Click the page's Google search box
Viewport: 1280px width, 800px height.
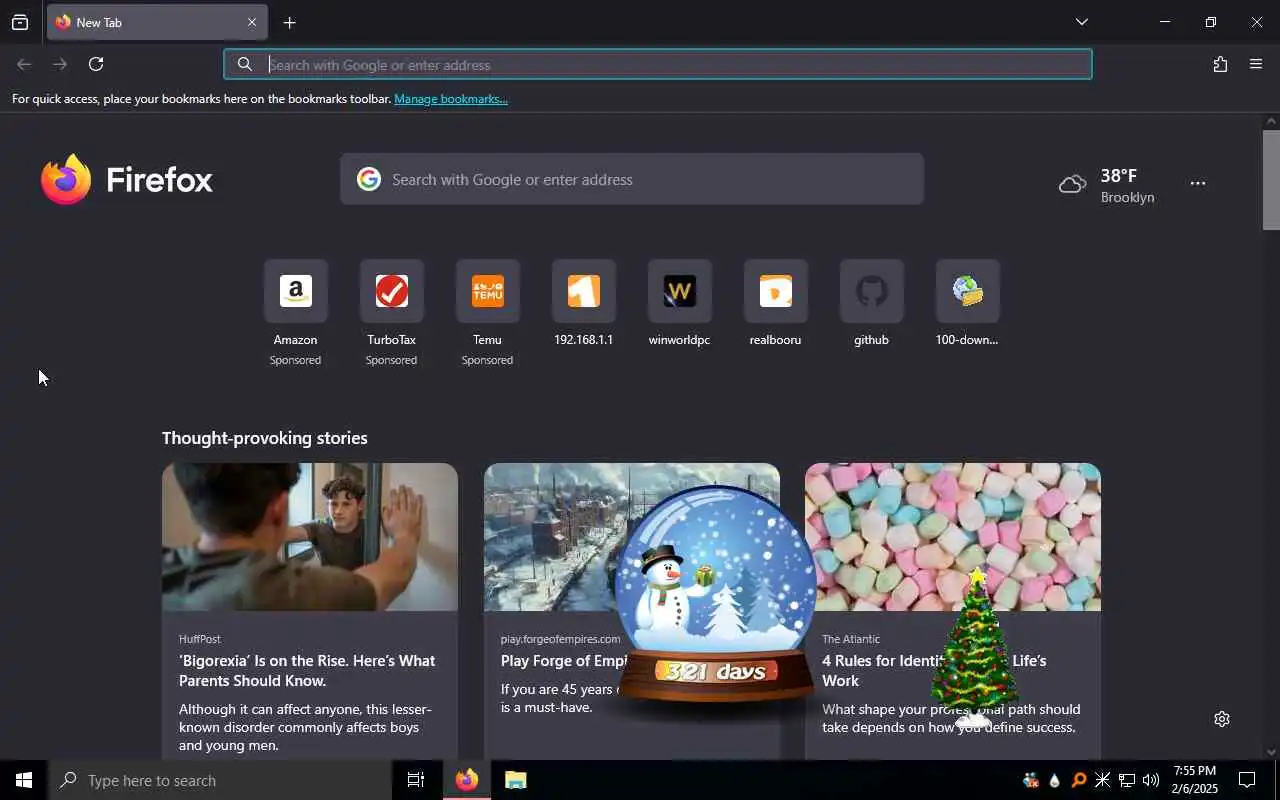(632, 179)
